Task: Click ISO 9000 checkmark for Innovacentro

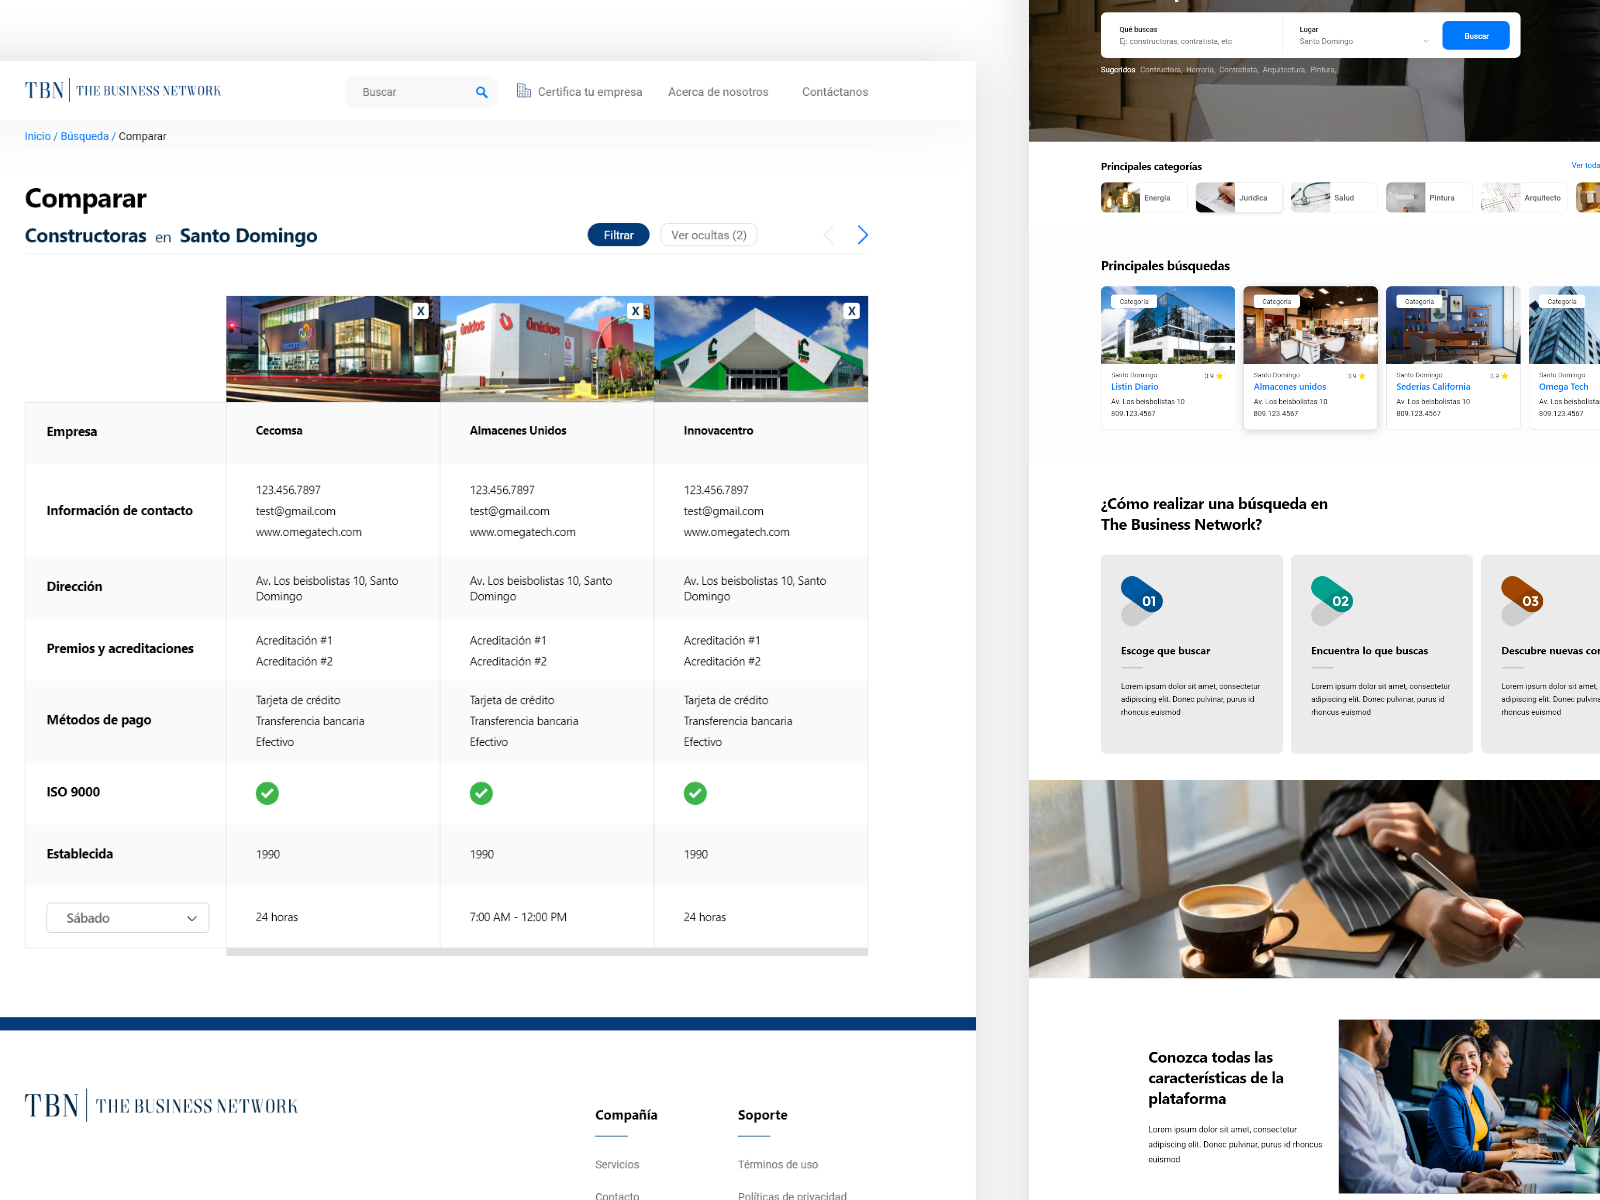Action: 695,793
